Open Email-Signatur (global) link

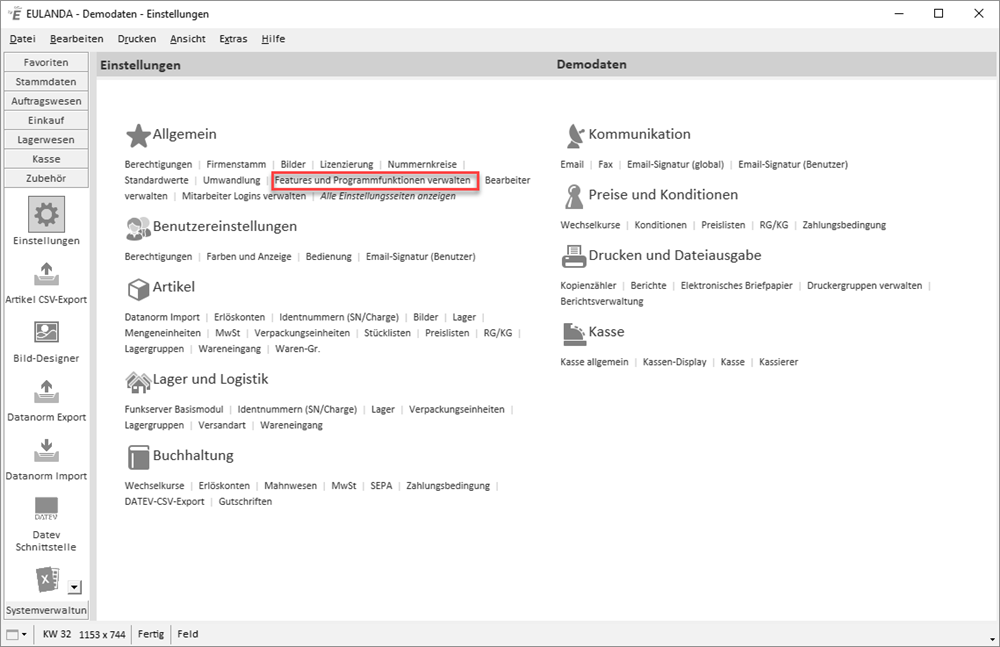click(x=675, y=165)
